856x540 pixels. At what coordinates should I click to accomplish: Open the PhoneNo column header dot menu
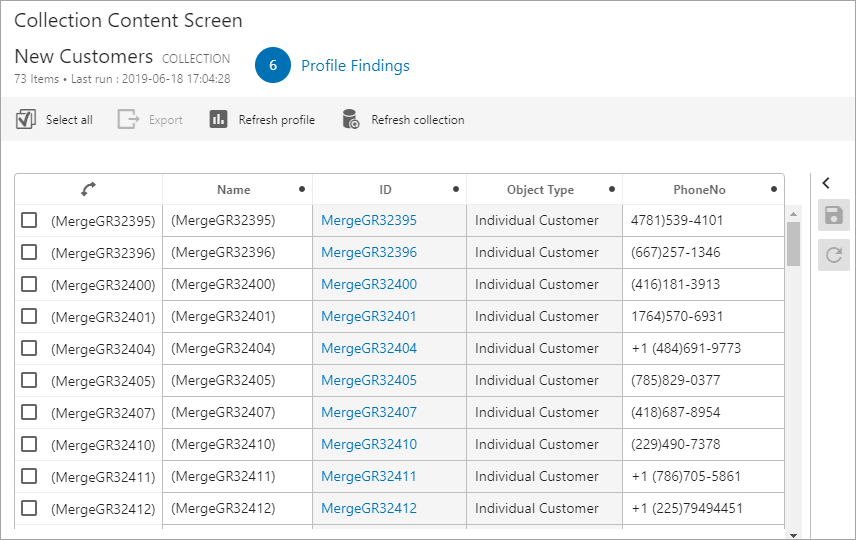(774, 188)
